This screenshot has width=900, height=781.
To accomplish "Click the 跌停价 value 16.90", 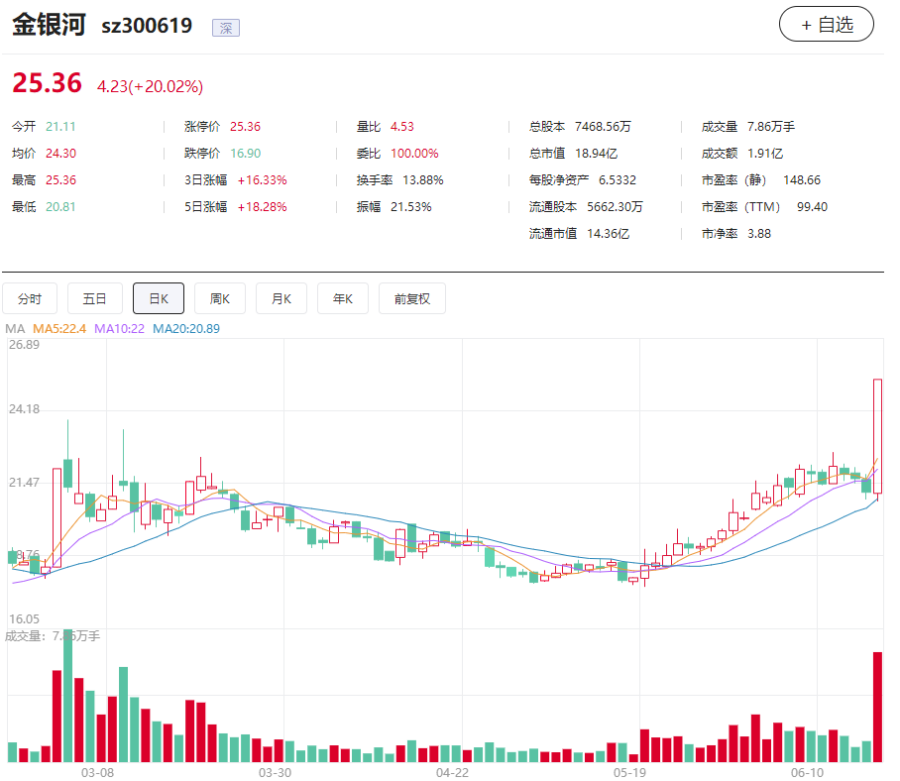I will (246, 154).
